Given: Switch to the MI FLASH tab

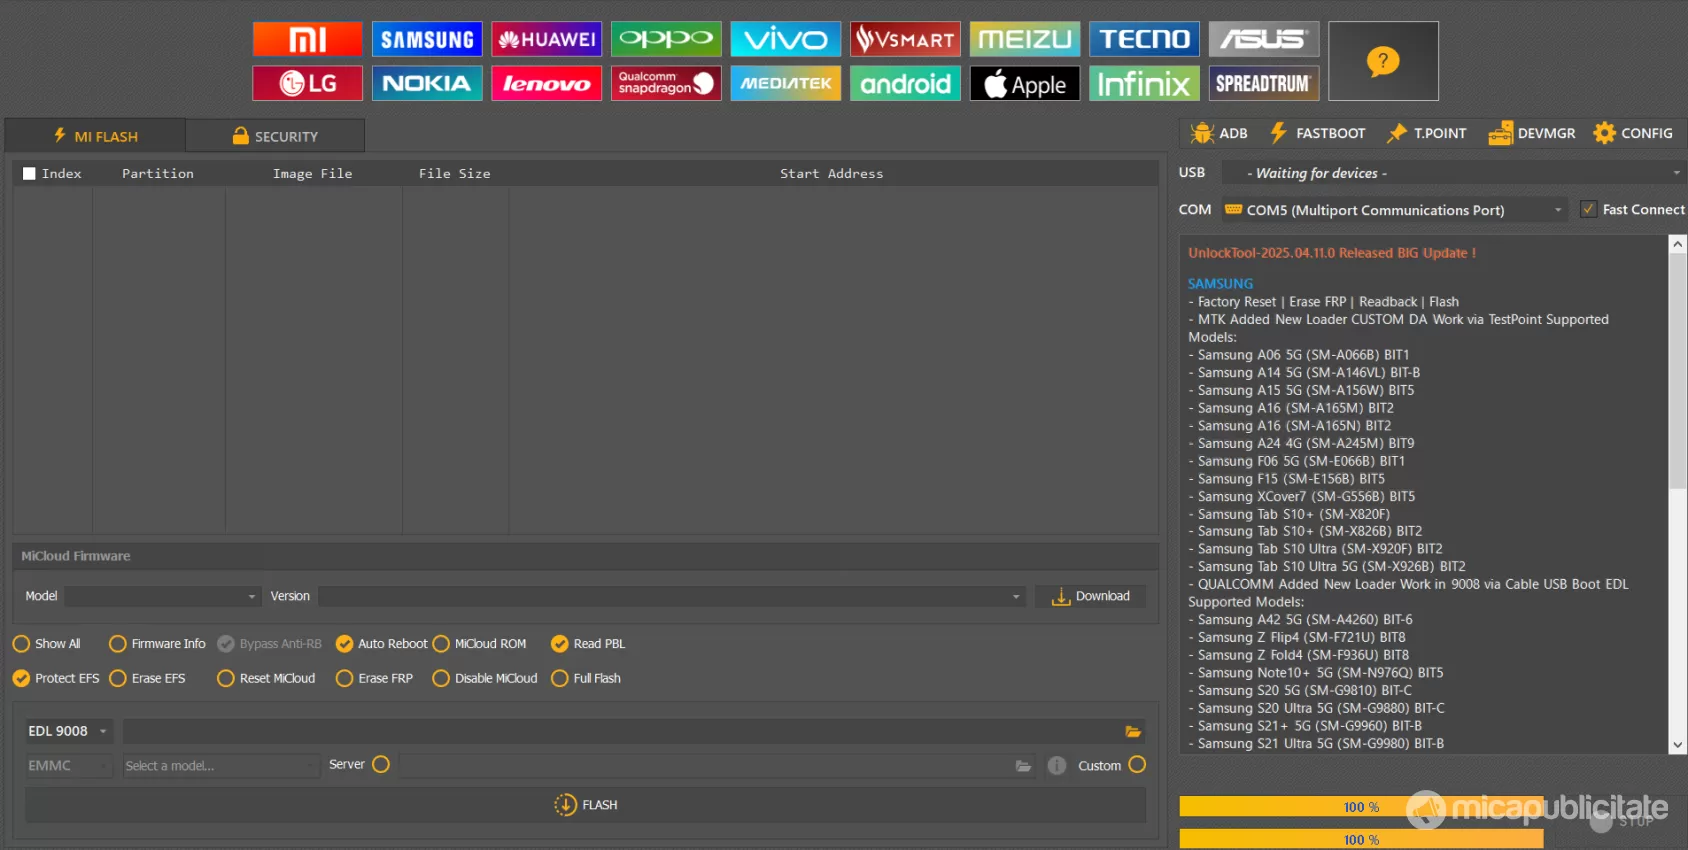Looking at the screenshot, I should (95, 136).
